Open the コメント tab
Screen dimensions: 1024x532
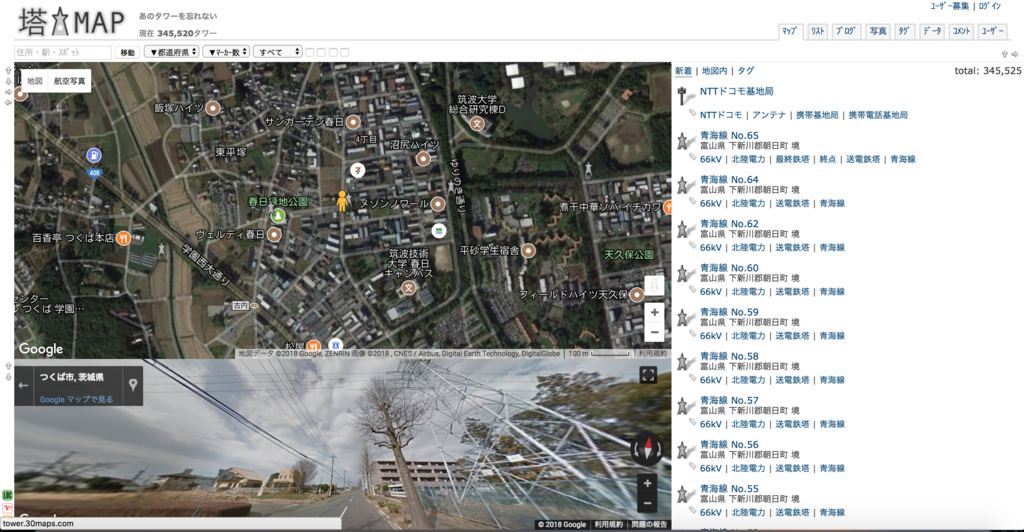coord(961,31)
